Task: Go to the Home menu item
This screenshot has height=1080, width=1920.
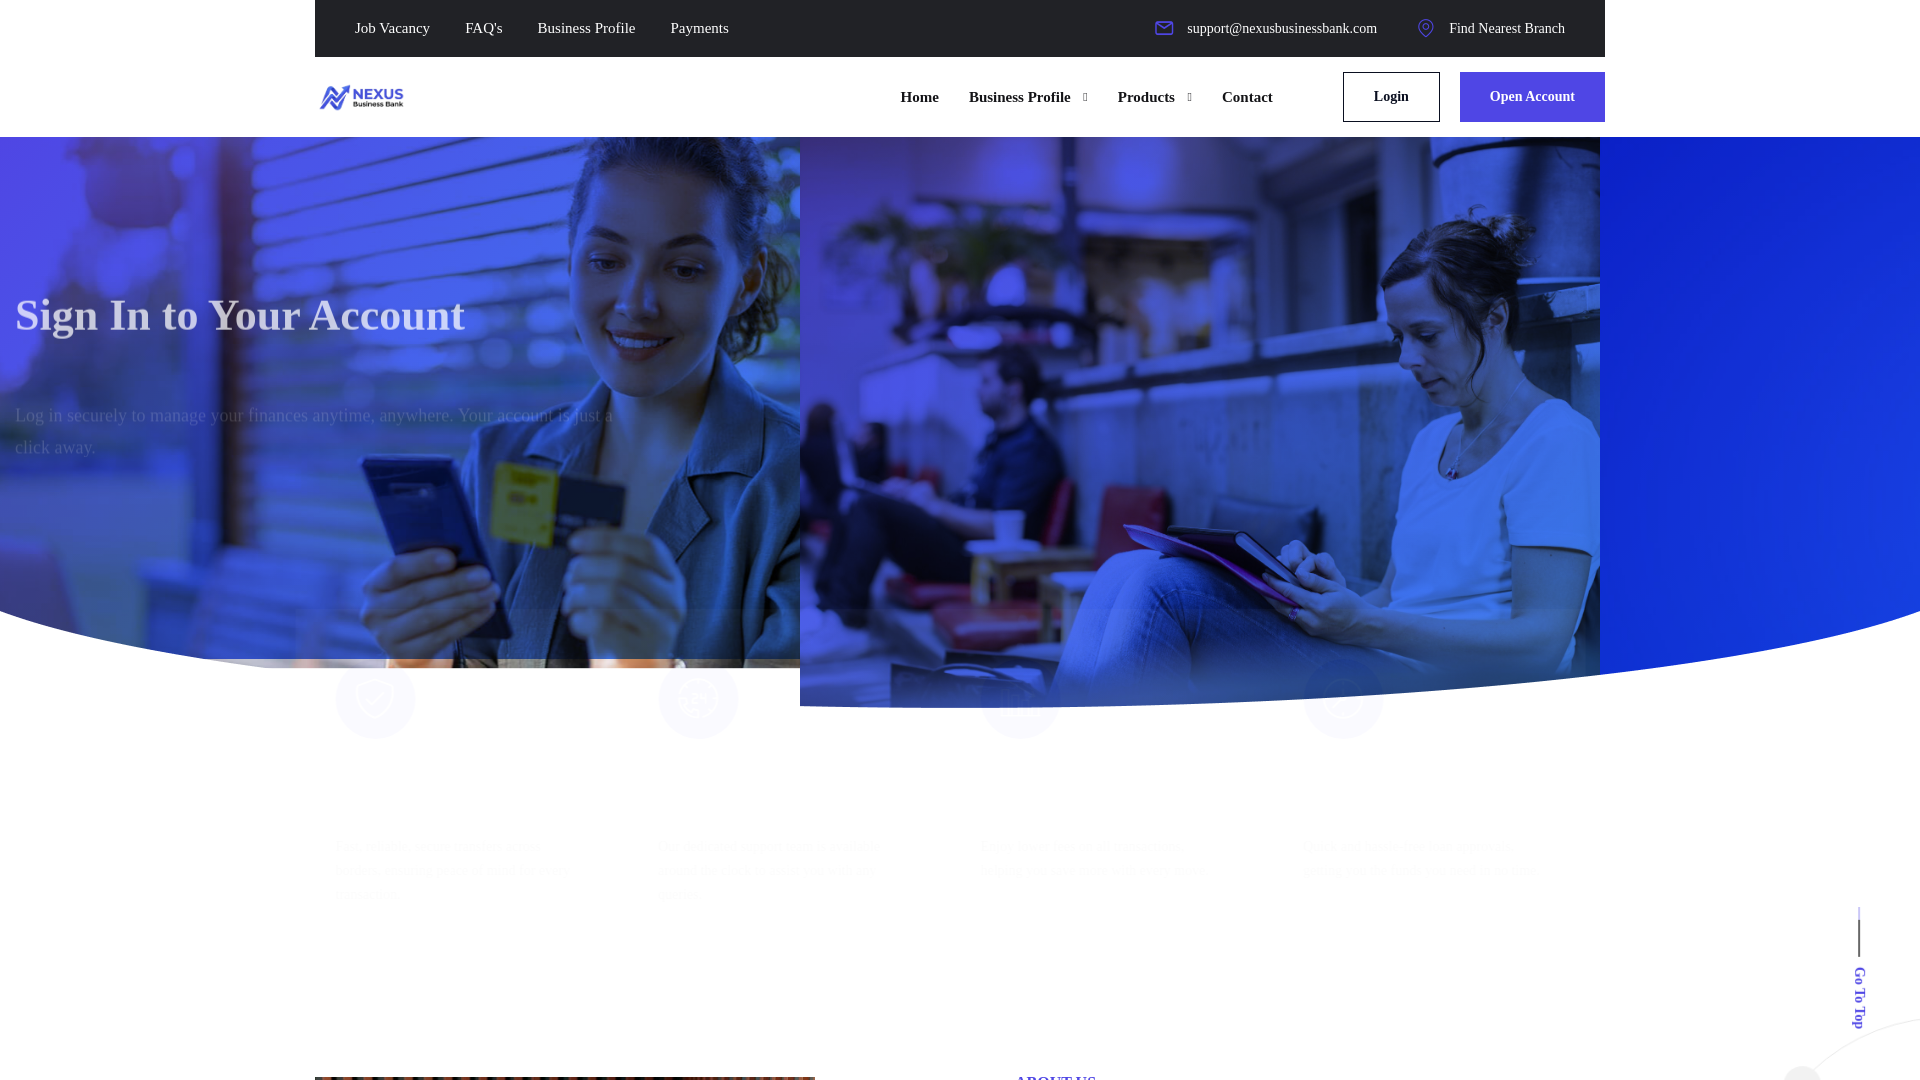Action: pyautogui.click(x=919, y=97)
